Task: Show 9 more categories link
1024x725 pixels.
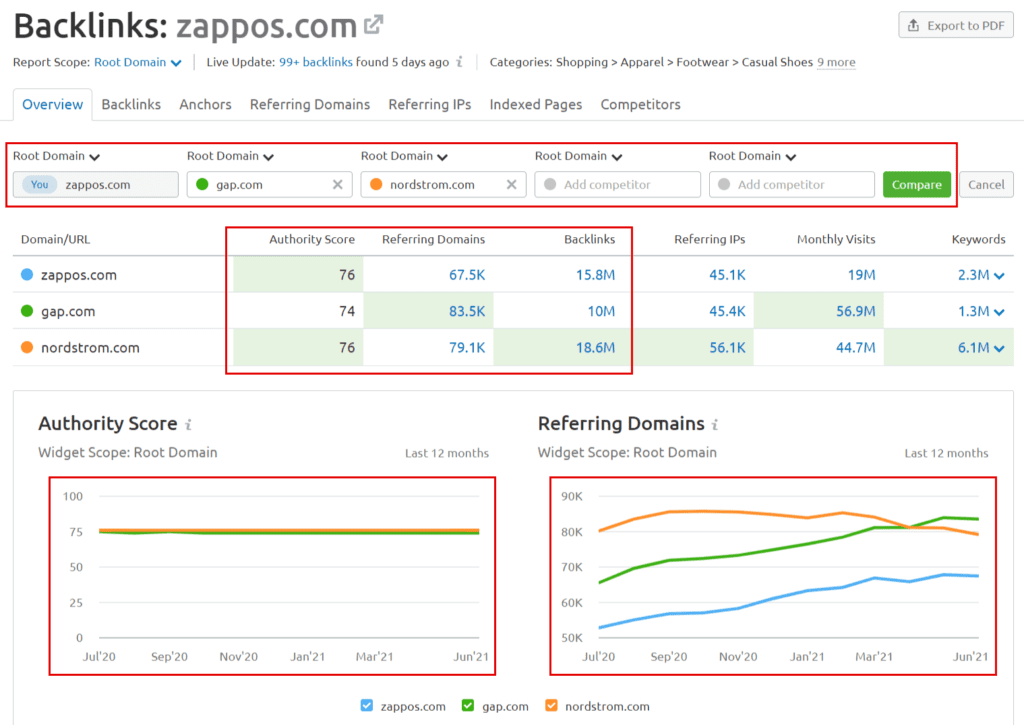Action: coord(836,62)
